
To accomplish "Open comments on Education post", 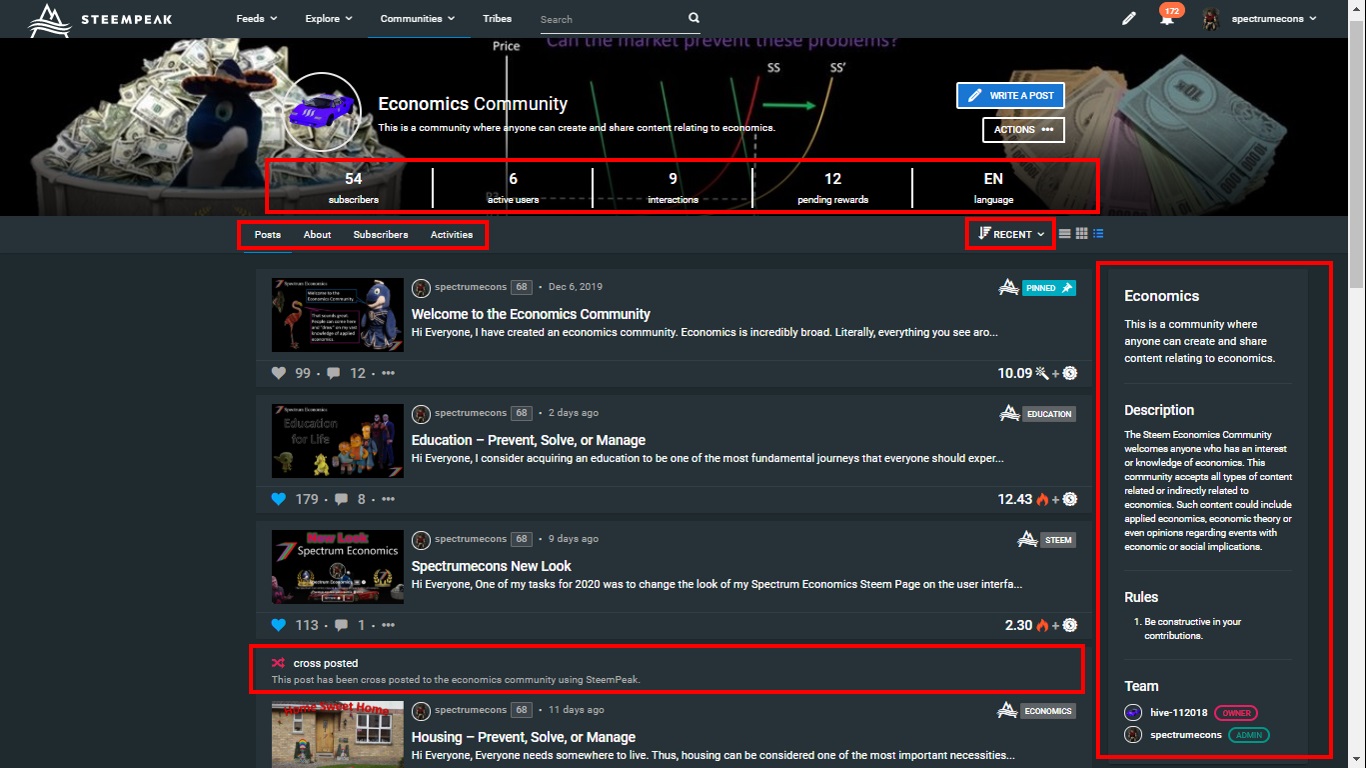I will click(x=341, y=499).
